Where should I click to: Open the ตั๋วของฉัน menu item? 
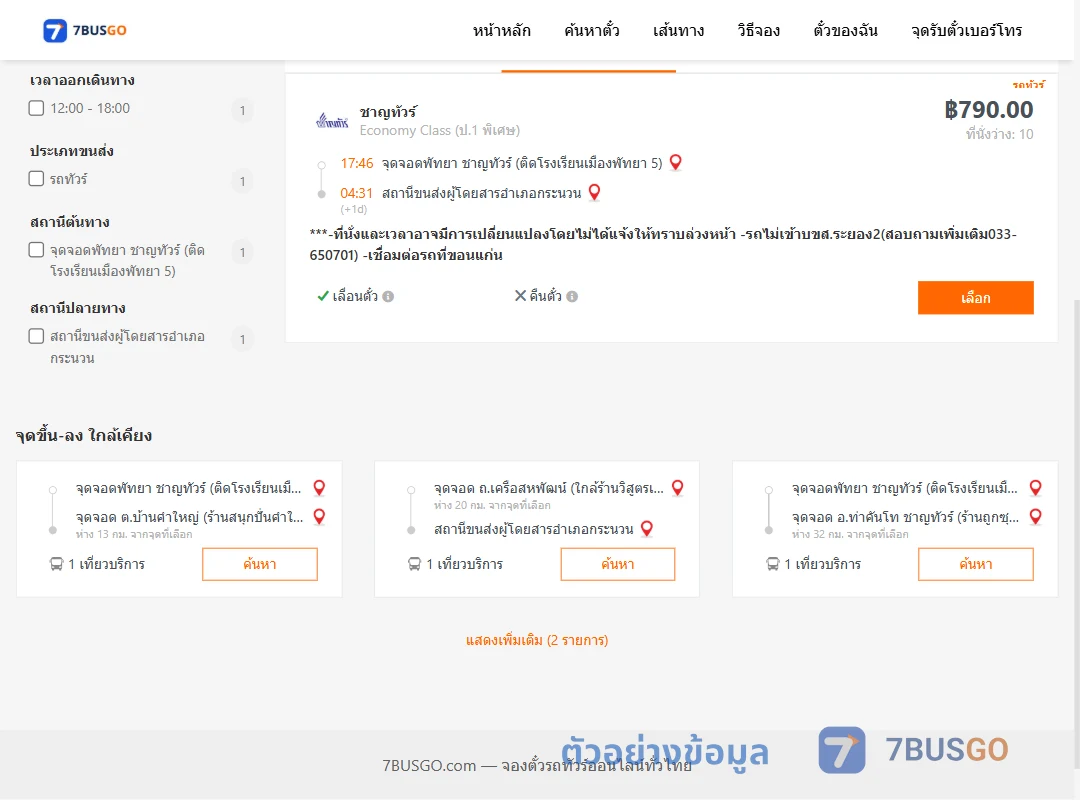coord(845,30)
